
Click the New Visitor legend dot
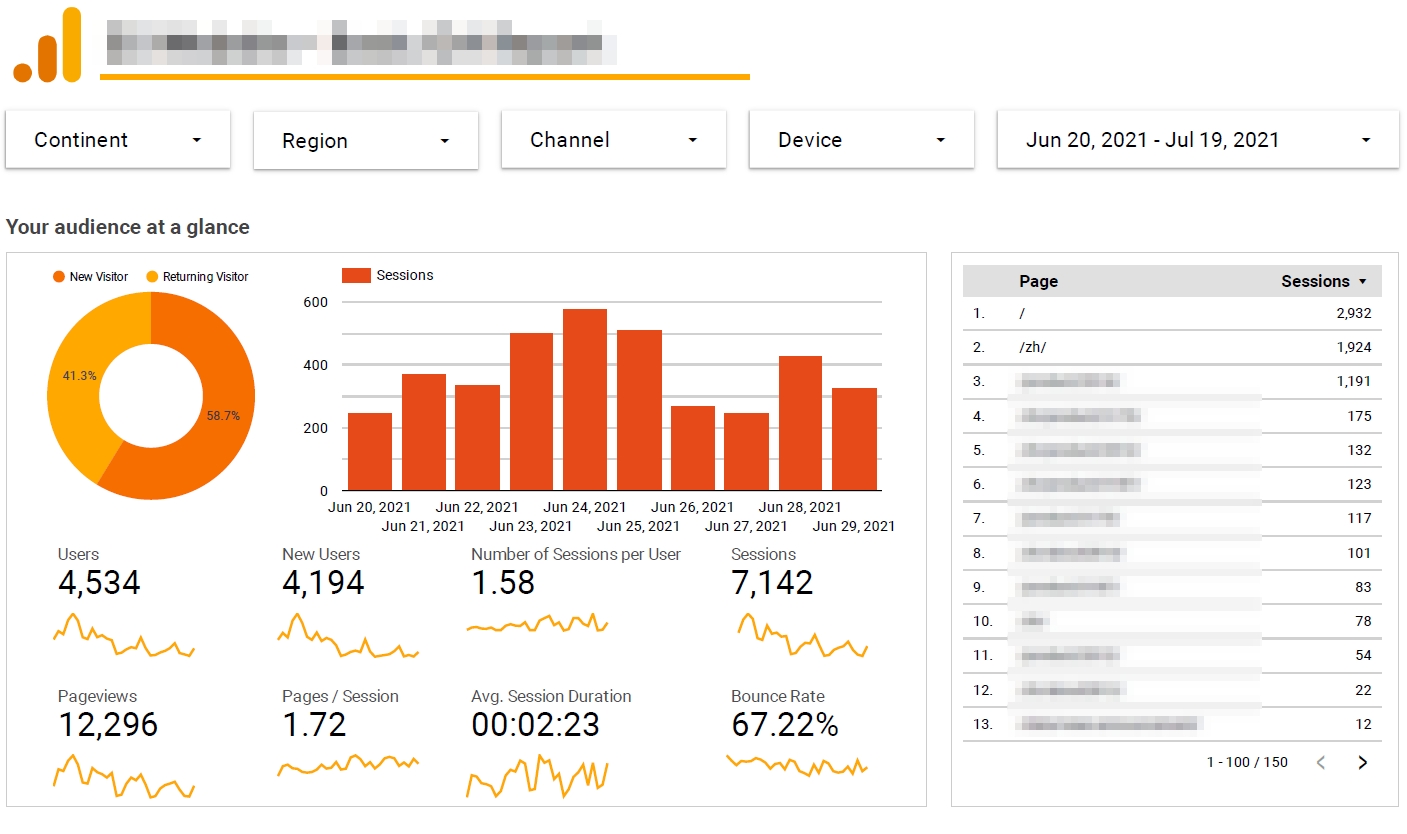(59, 277)
